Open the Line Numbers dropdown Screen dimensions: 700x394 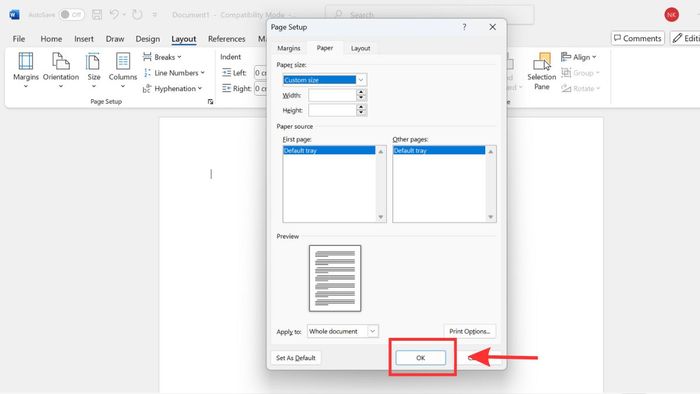point(174,73)
